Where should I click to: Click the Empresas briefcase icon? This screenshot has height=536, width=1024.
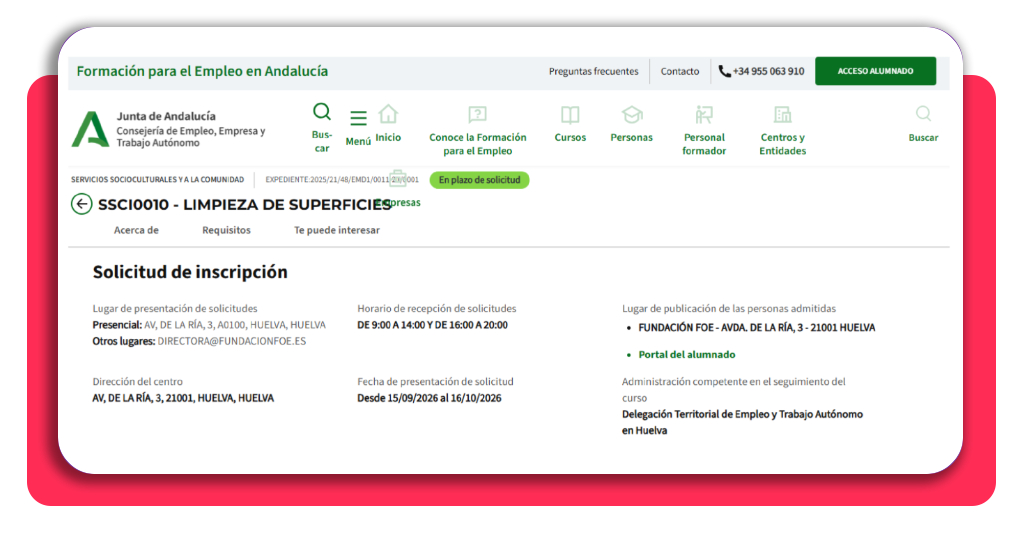(x=398, y=178)
